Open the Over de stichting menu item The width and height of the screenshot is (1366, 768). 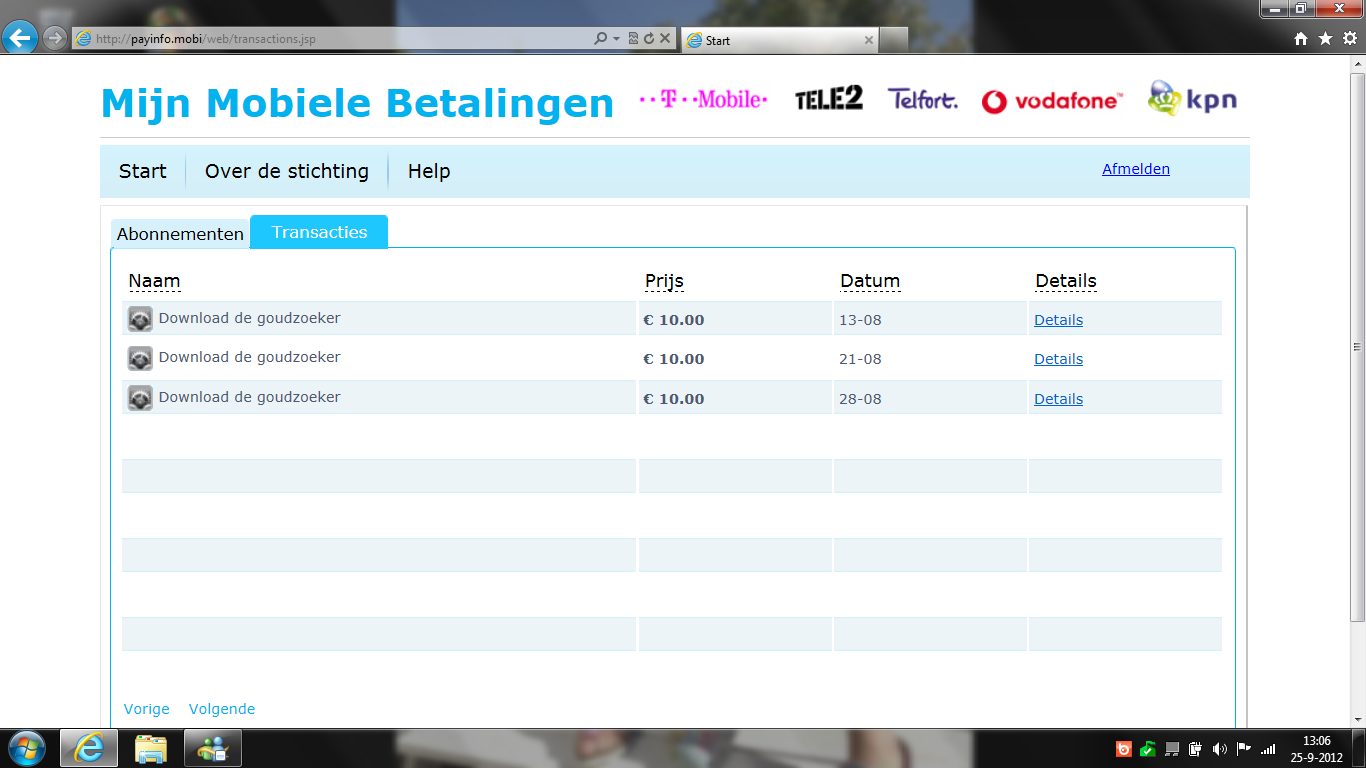(x=286, y=171)
